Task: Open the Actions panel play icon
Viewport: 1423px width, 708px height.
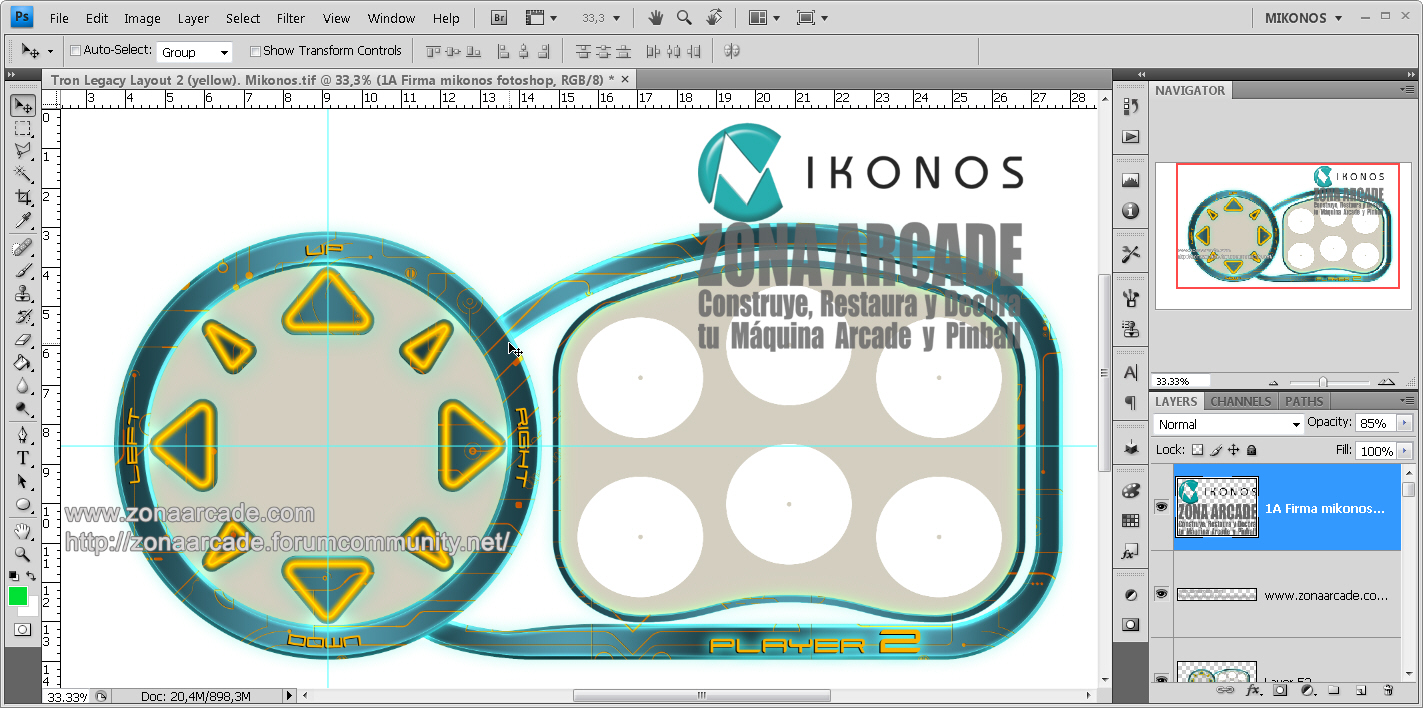Action: pos(1131,136)
